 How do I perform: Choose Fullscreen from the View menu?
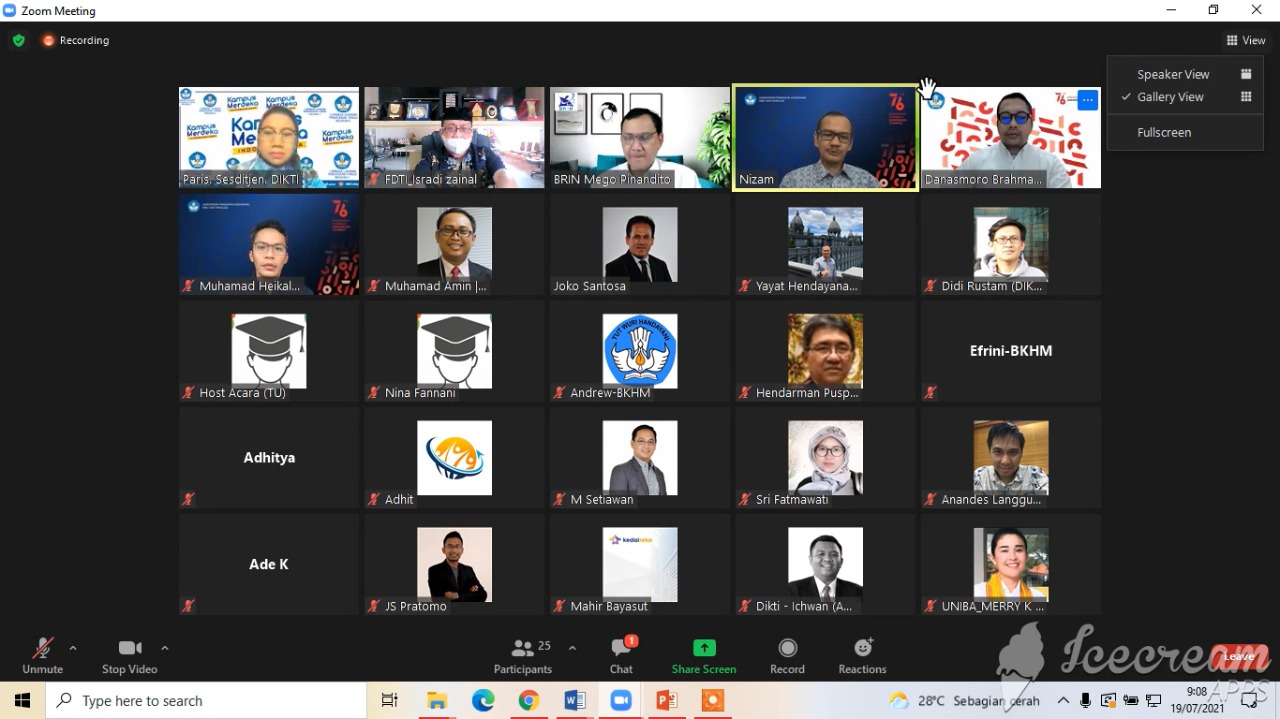click(1164, 132)
